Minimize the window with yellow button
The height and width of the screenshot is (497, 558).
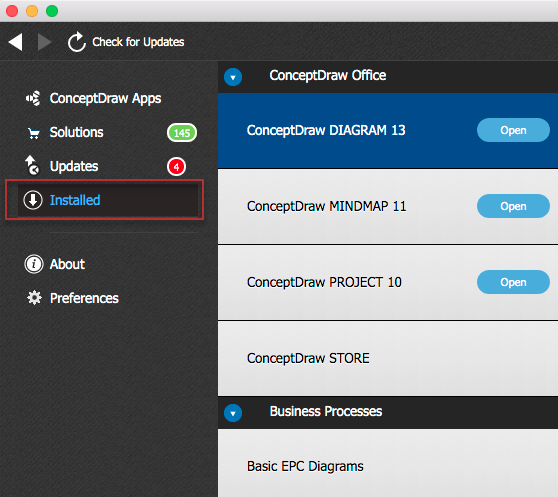(32, 11)
